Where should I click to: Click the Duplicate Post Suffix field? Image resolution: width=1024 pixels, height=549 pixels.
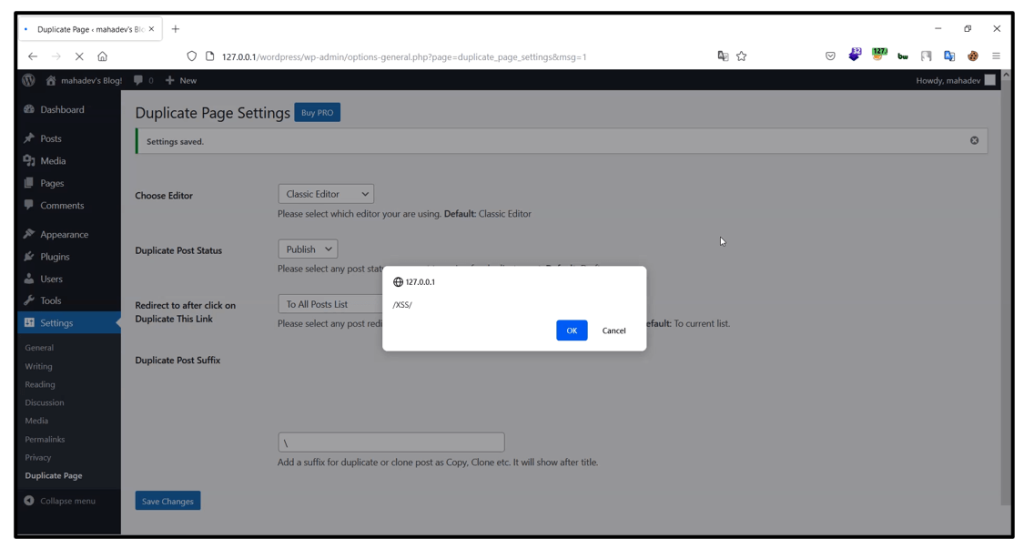click(391, 443)
